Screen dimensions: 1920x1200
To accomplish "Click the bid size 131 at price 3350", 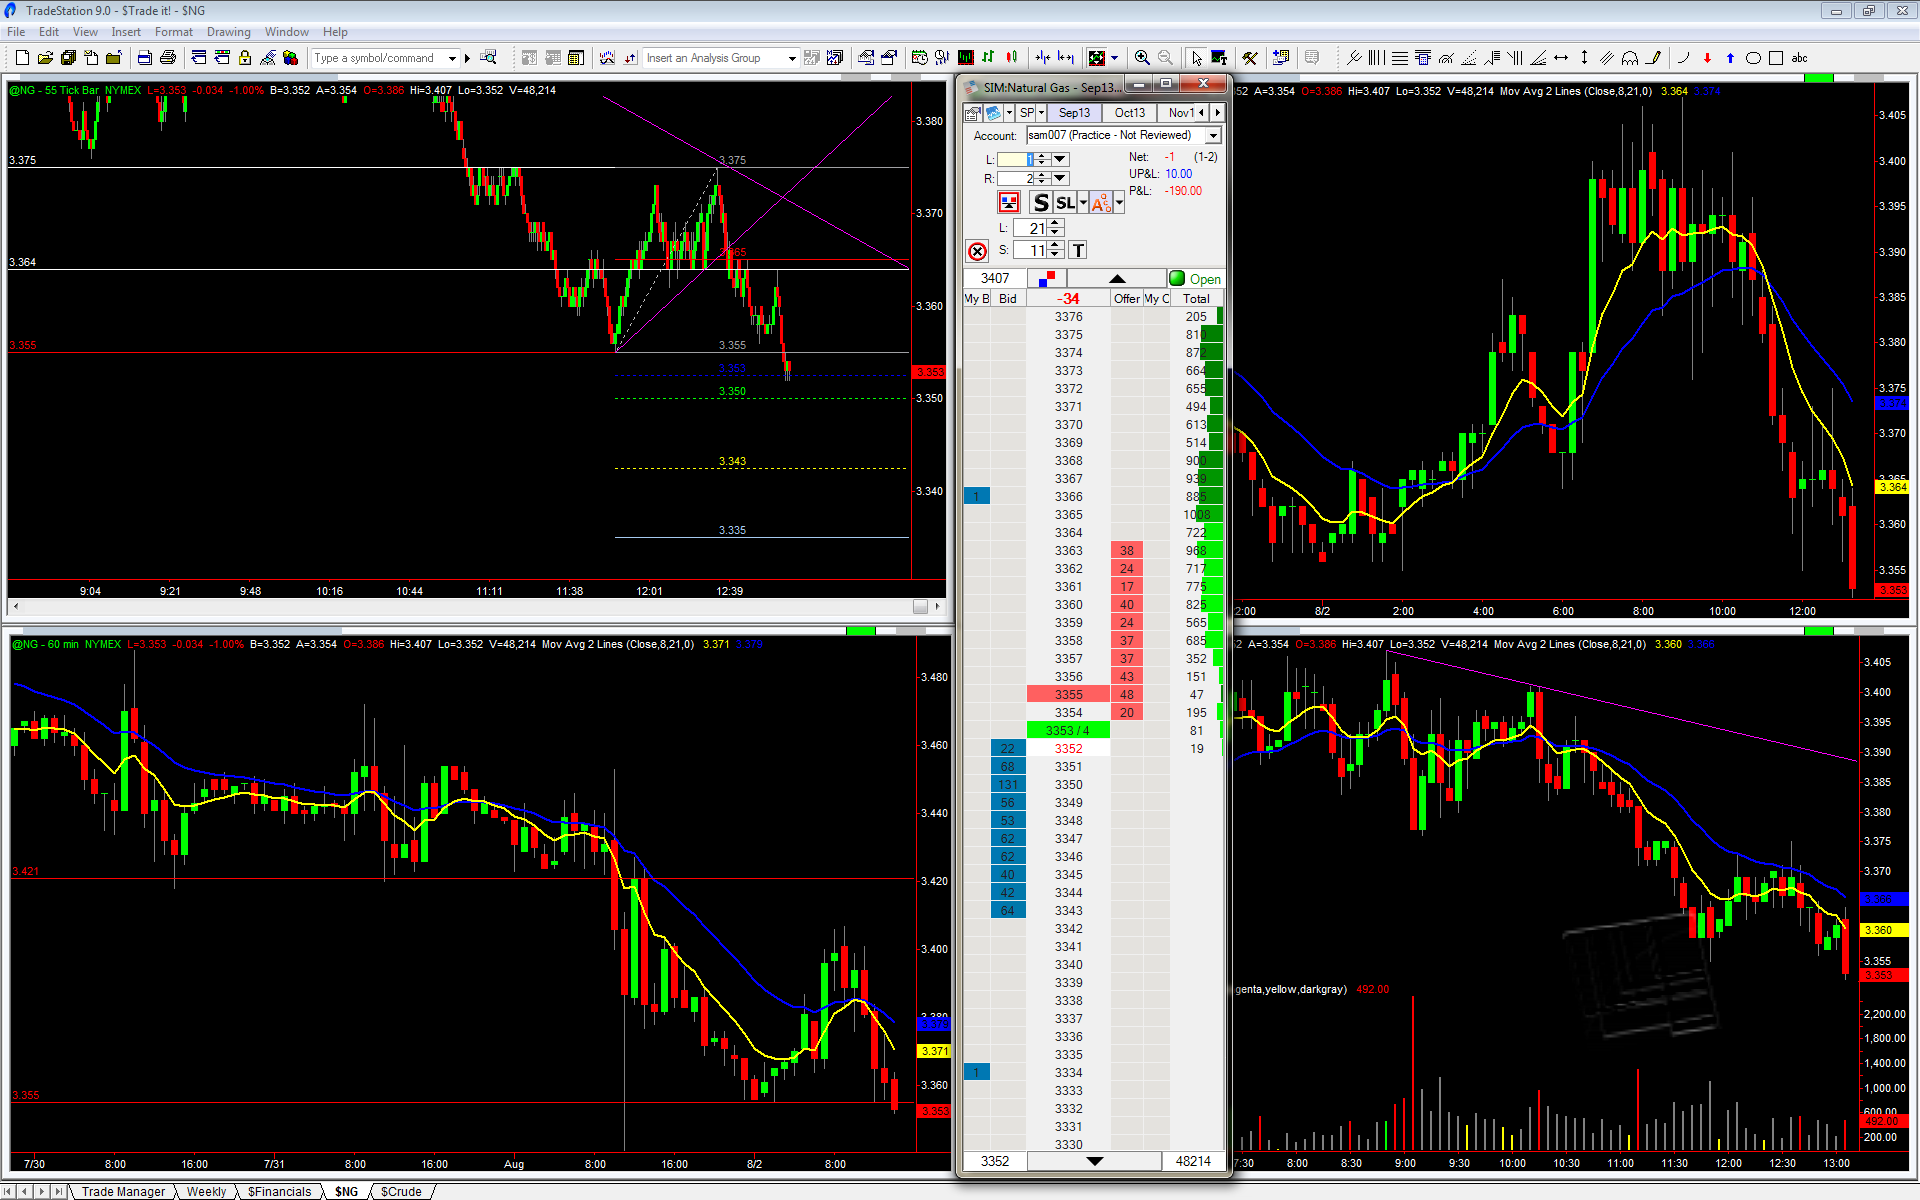I will coord(1008,785).
